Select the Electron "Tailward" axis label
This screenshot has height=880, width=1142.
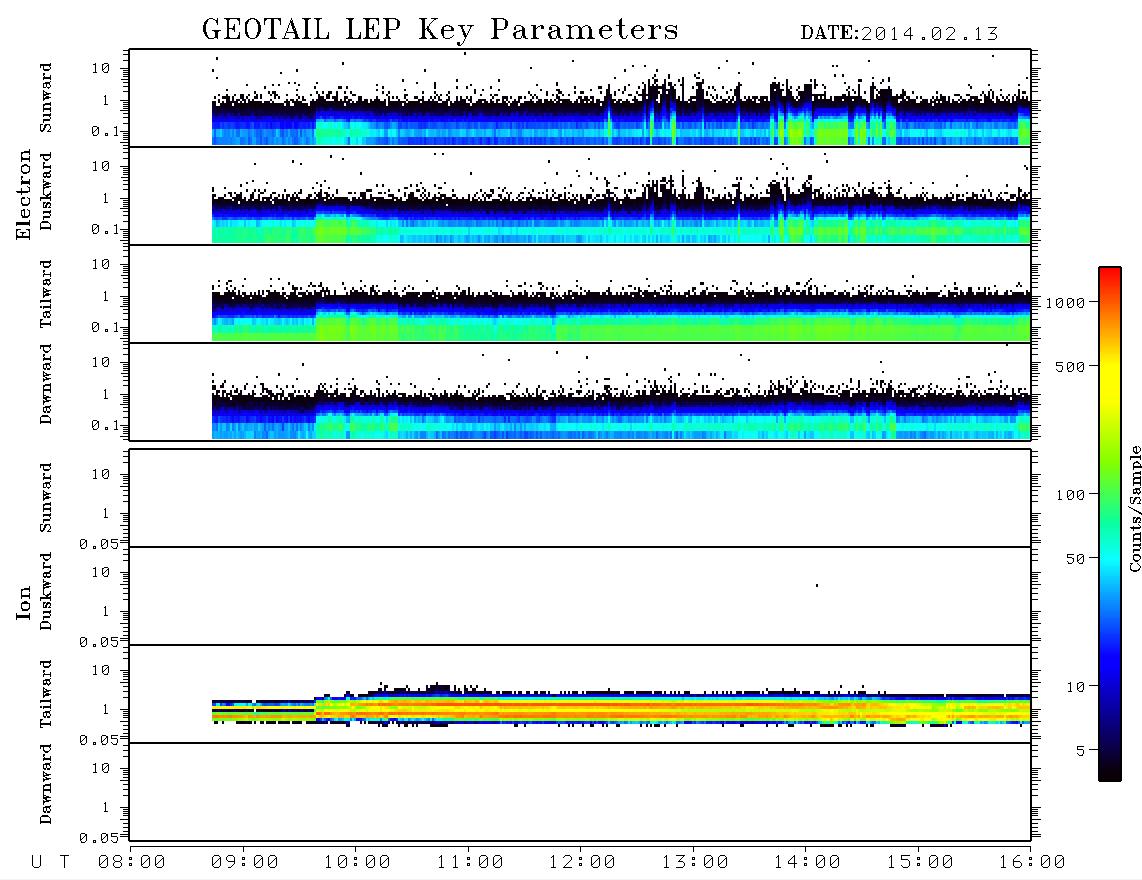[46, 294]
